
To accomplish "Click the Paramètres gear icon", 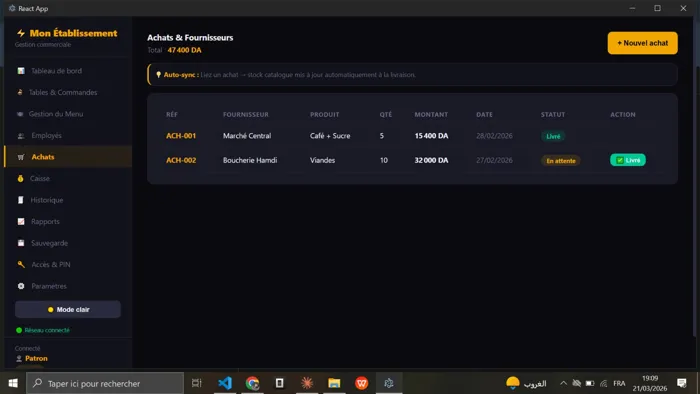I will click(x=21, y=286).
